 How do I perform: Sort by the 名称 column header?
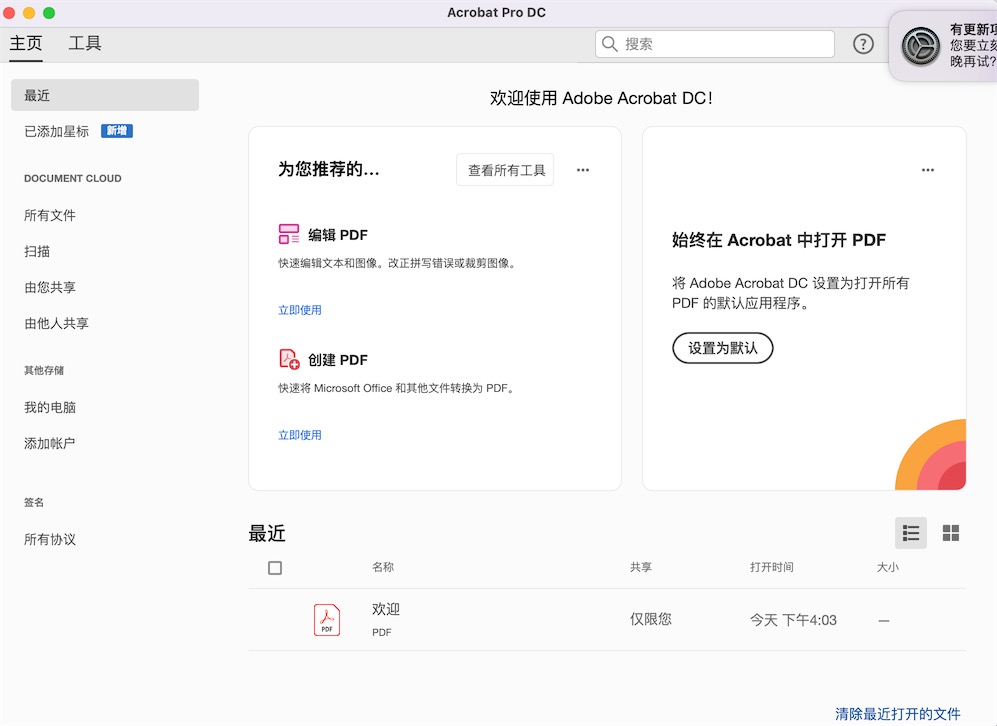coord(383,567)
